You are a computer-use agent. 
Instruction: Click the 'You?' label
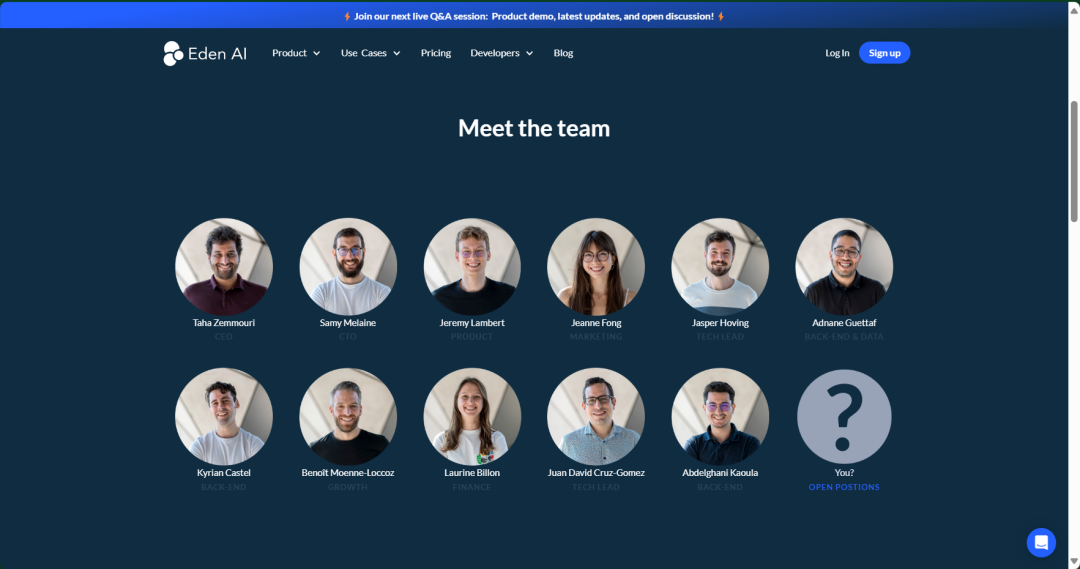coord(844,473)
